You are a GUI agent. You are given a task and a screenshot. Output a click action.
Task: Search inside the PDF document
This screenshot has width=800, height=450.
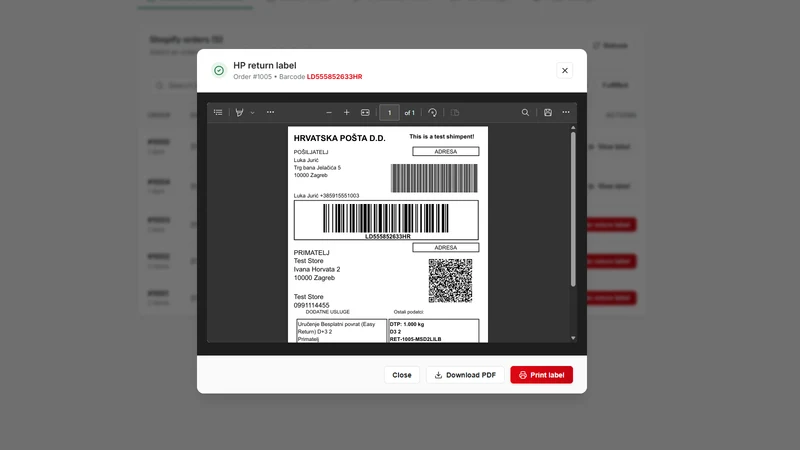(x=525, y=113)
